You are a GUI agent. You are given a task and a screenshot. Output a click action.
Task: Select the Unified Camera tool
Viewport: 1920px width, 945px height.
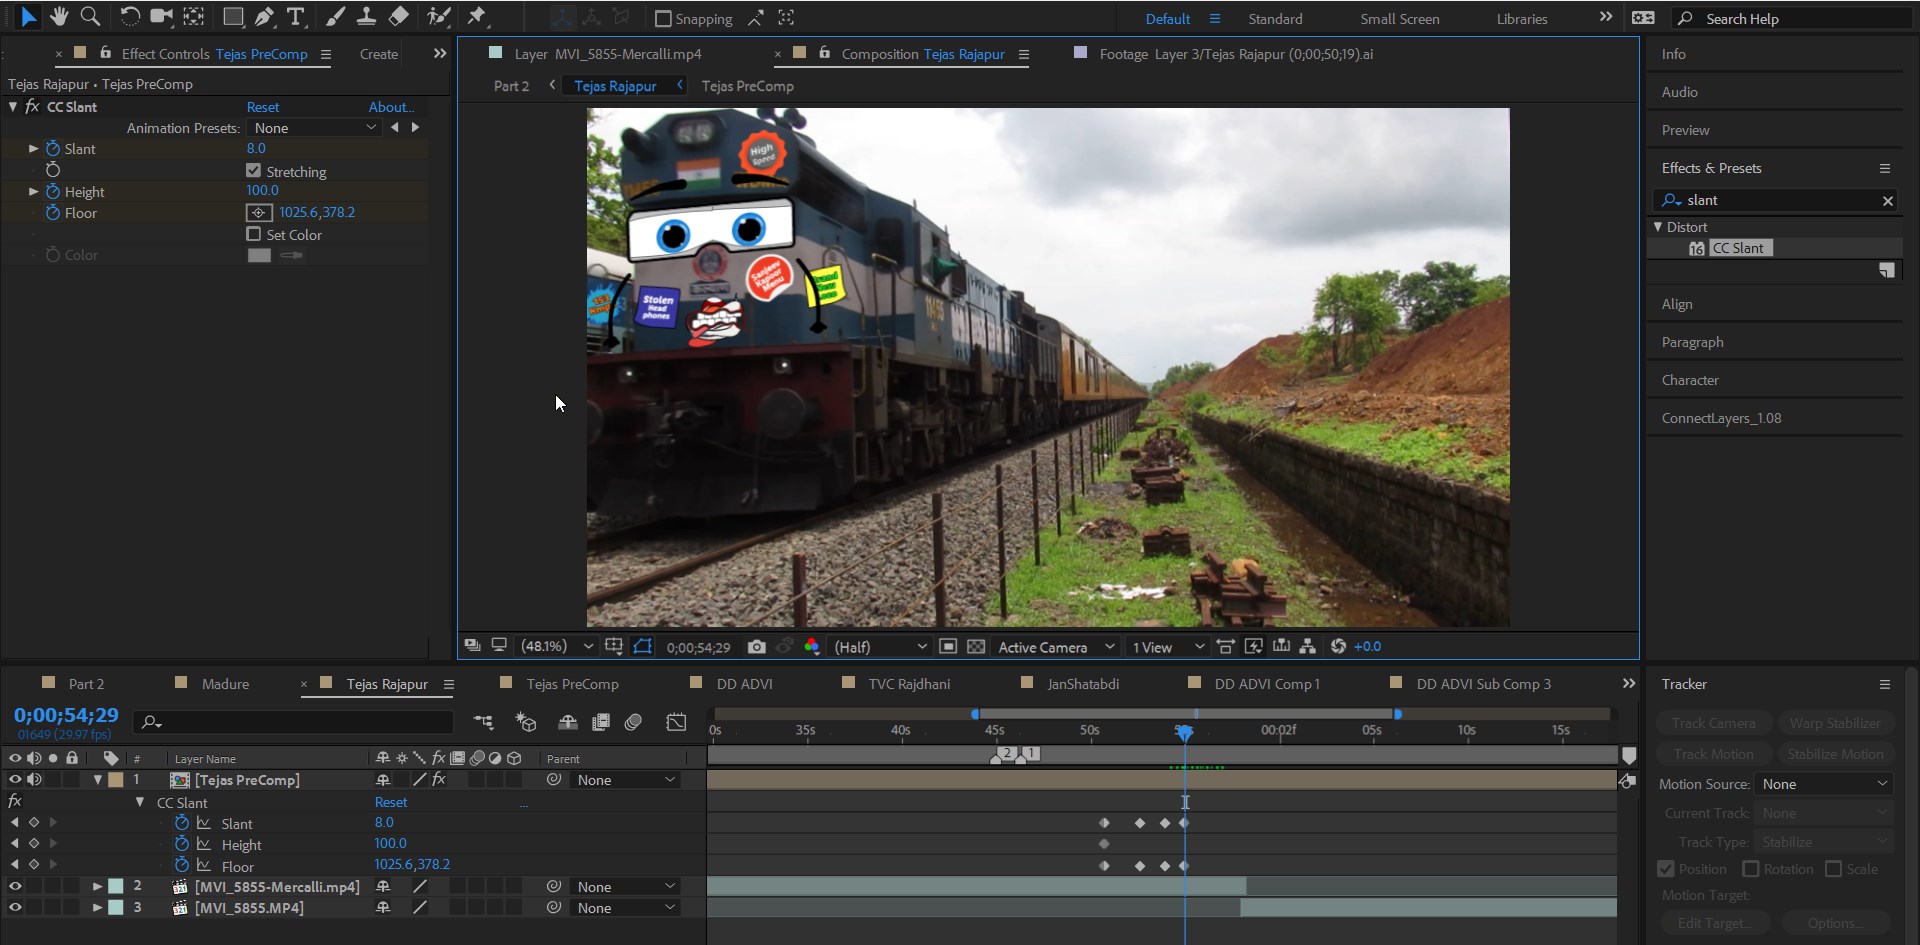[x=161, y=16]
